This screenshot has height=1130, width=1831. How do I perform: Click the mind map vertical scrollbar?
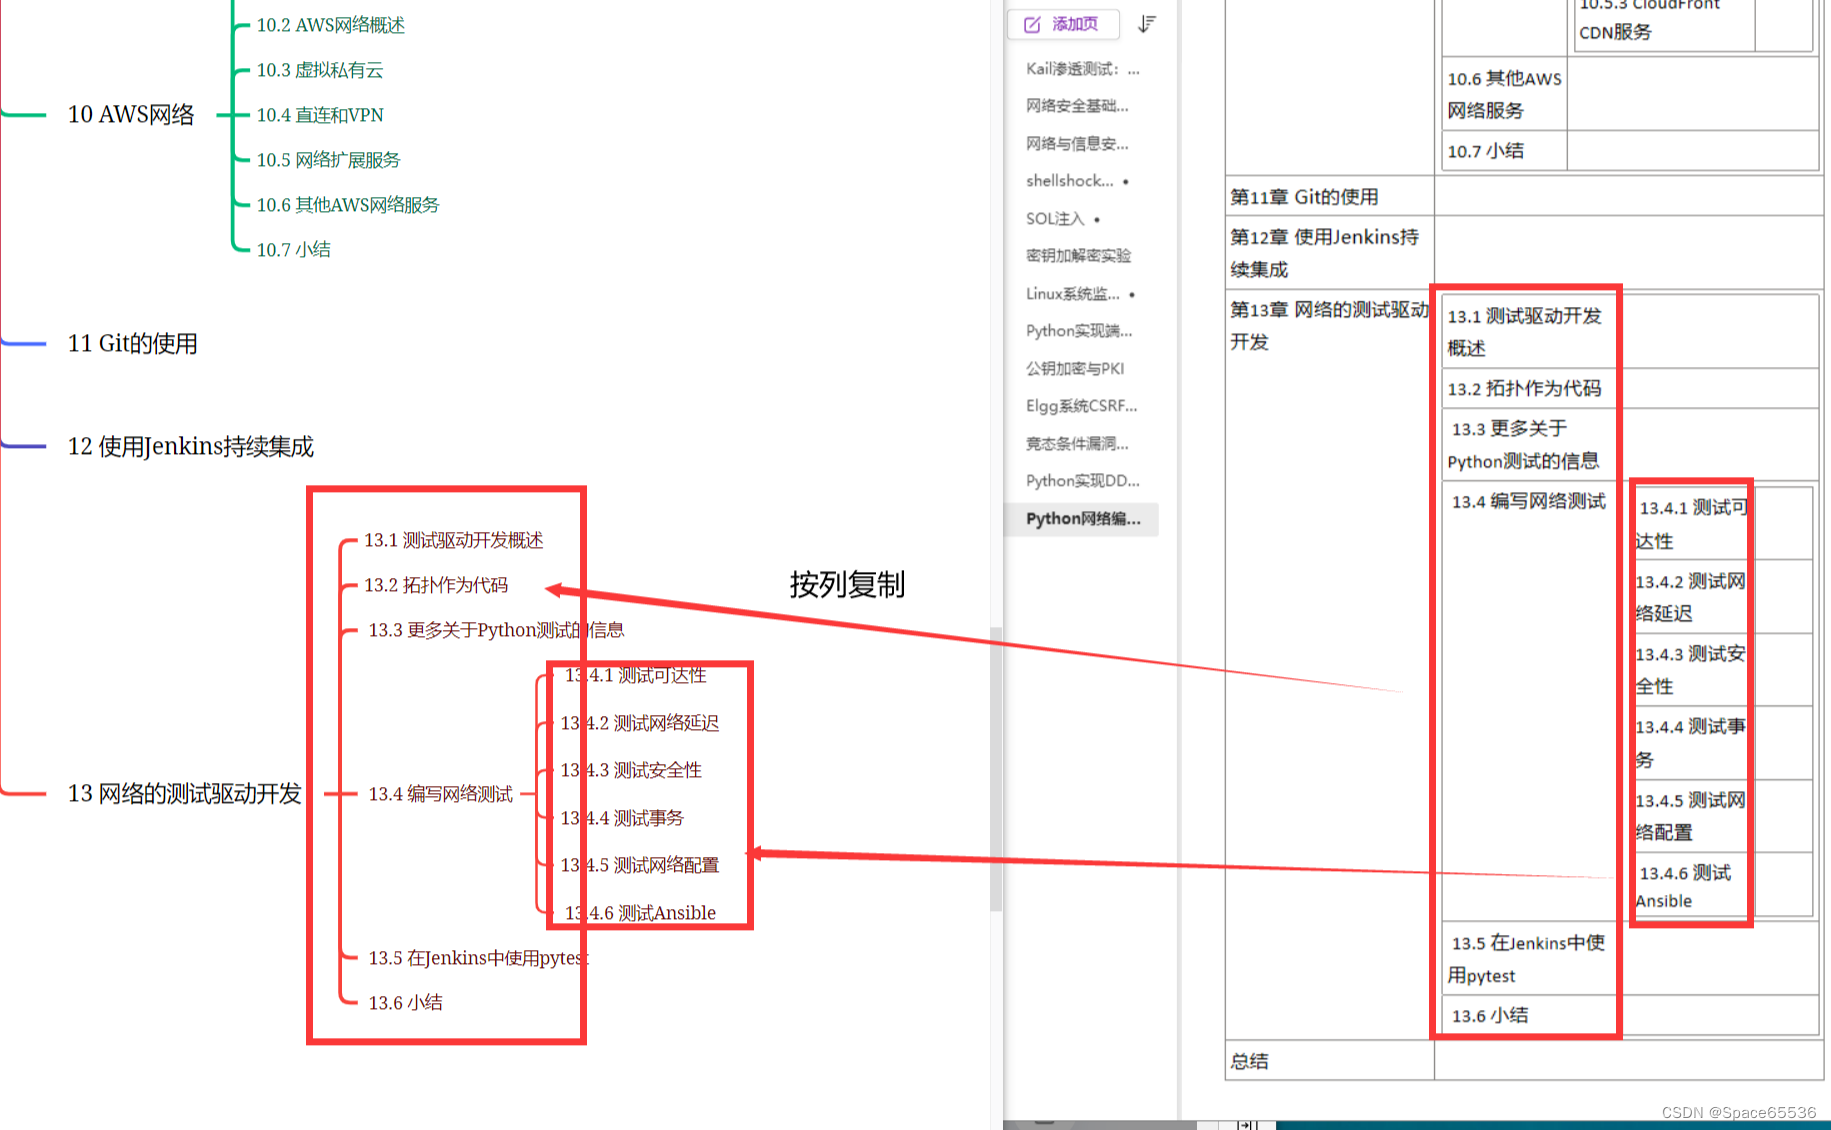click(x=995, y=770)
